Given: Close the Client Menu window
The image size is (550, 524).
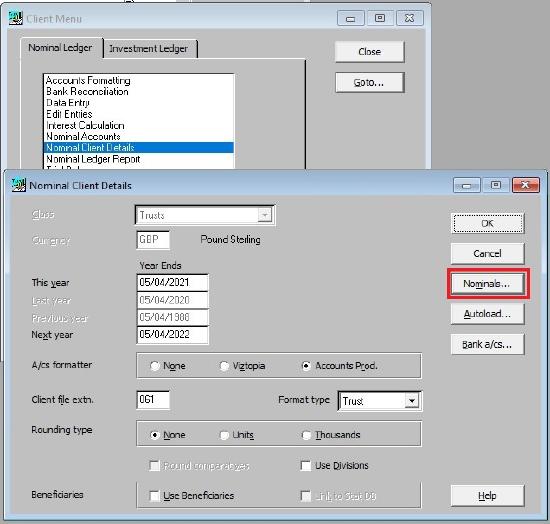Looking at the screenshot, I should (x=409, y=18).
